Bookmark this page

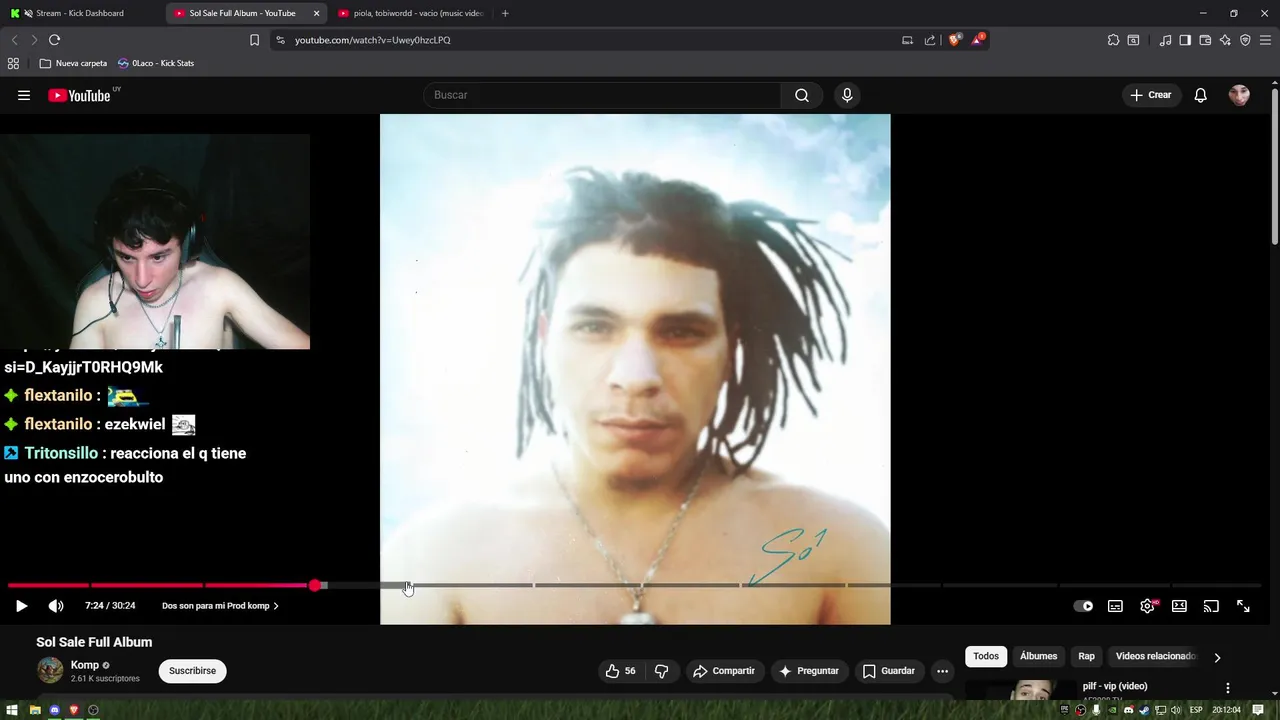click(254, 40)
